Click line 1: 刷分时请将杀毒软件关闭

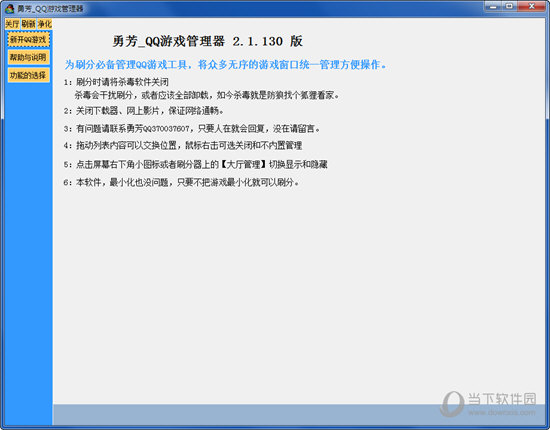tap(116, 82)
